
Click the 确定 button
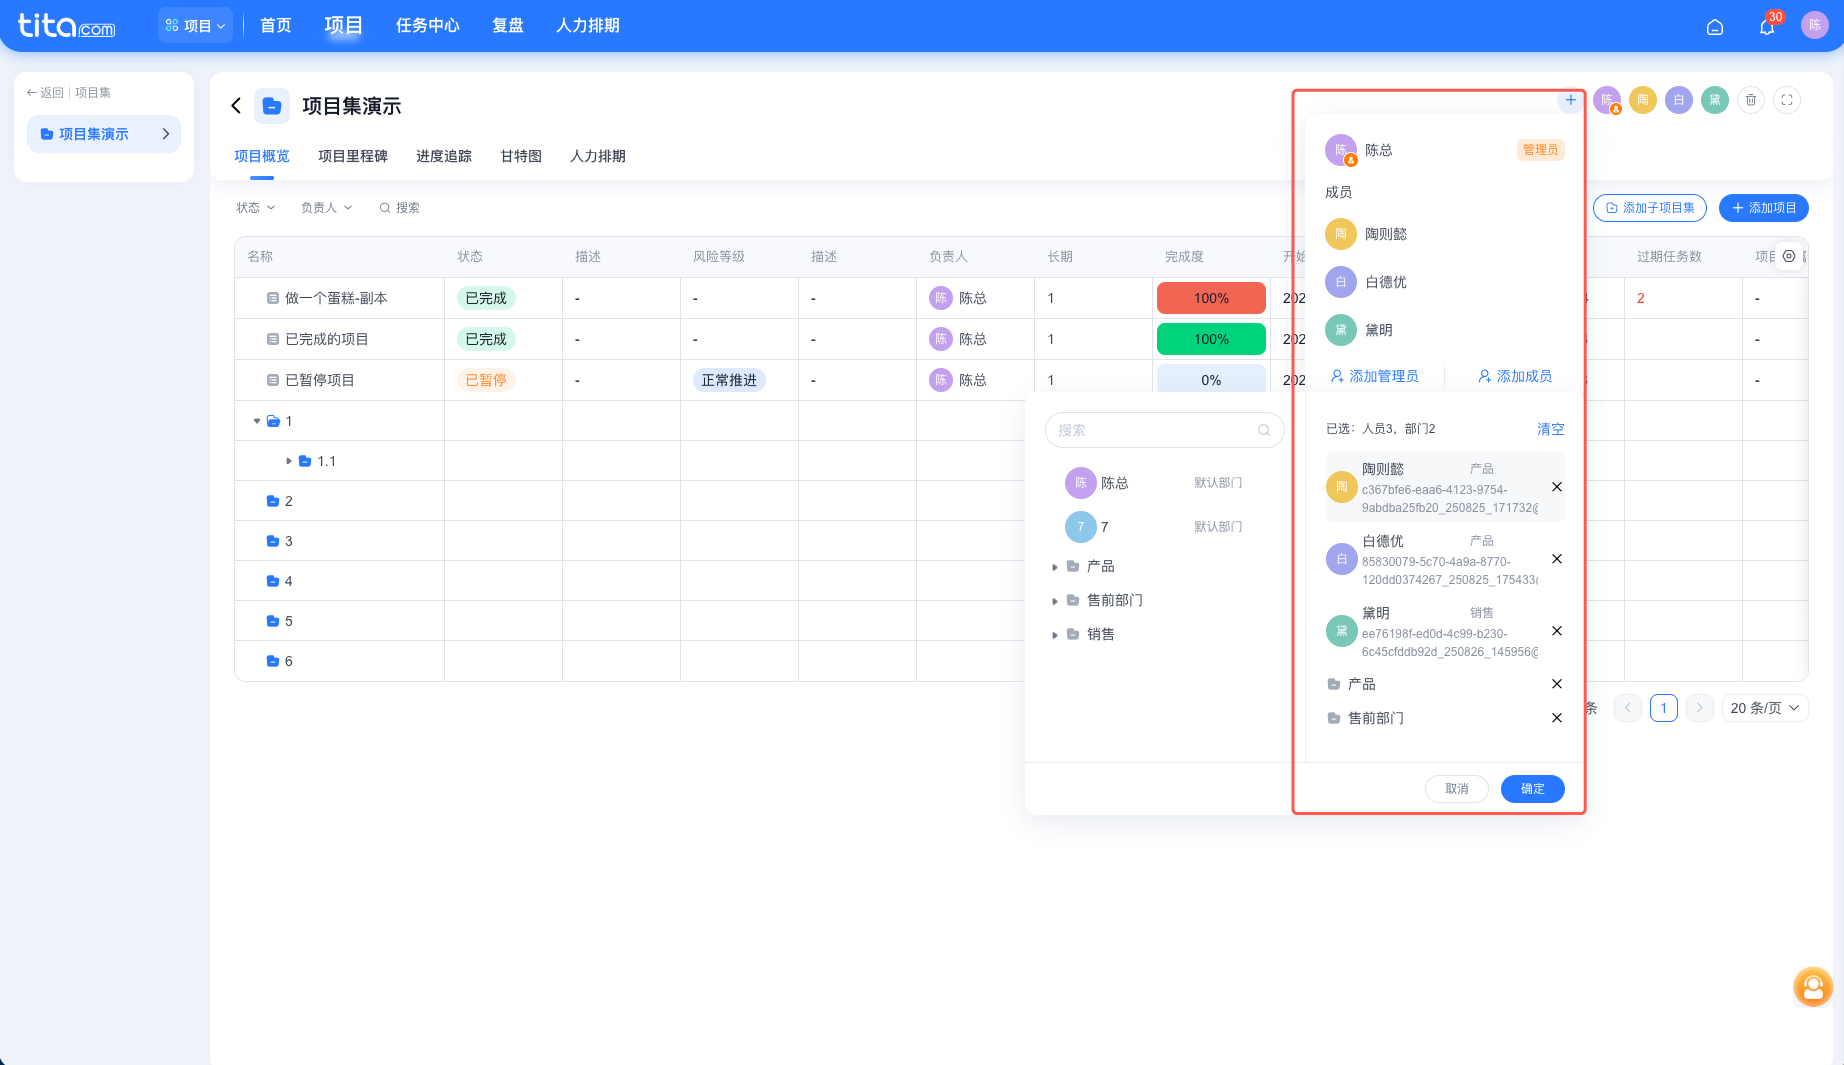tap(1533, 789)
